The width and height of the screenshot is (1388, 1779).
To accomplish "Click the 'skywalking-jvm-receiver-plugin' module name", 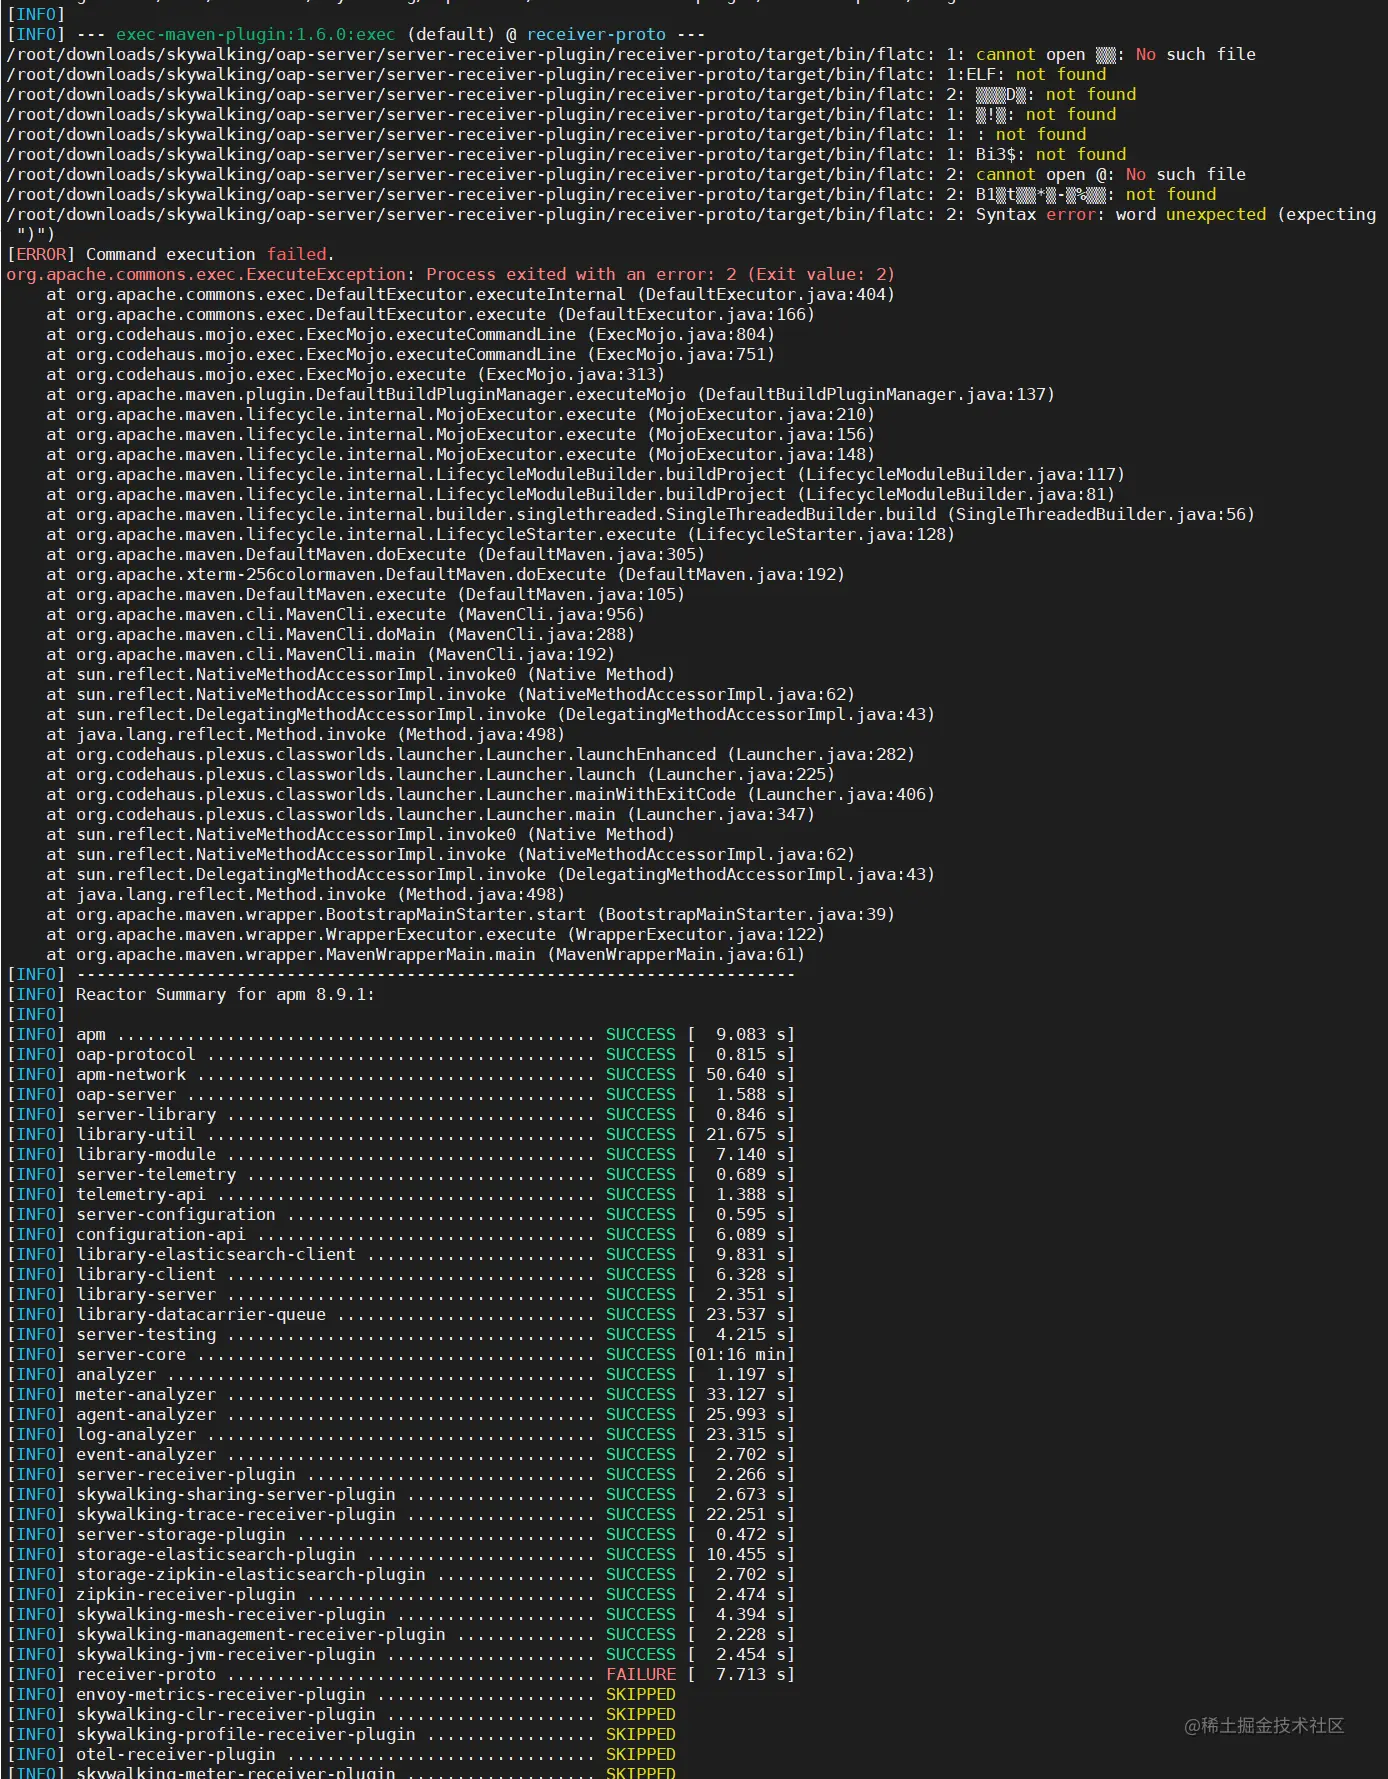I will pos(226,1654).
